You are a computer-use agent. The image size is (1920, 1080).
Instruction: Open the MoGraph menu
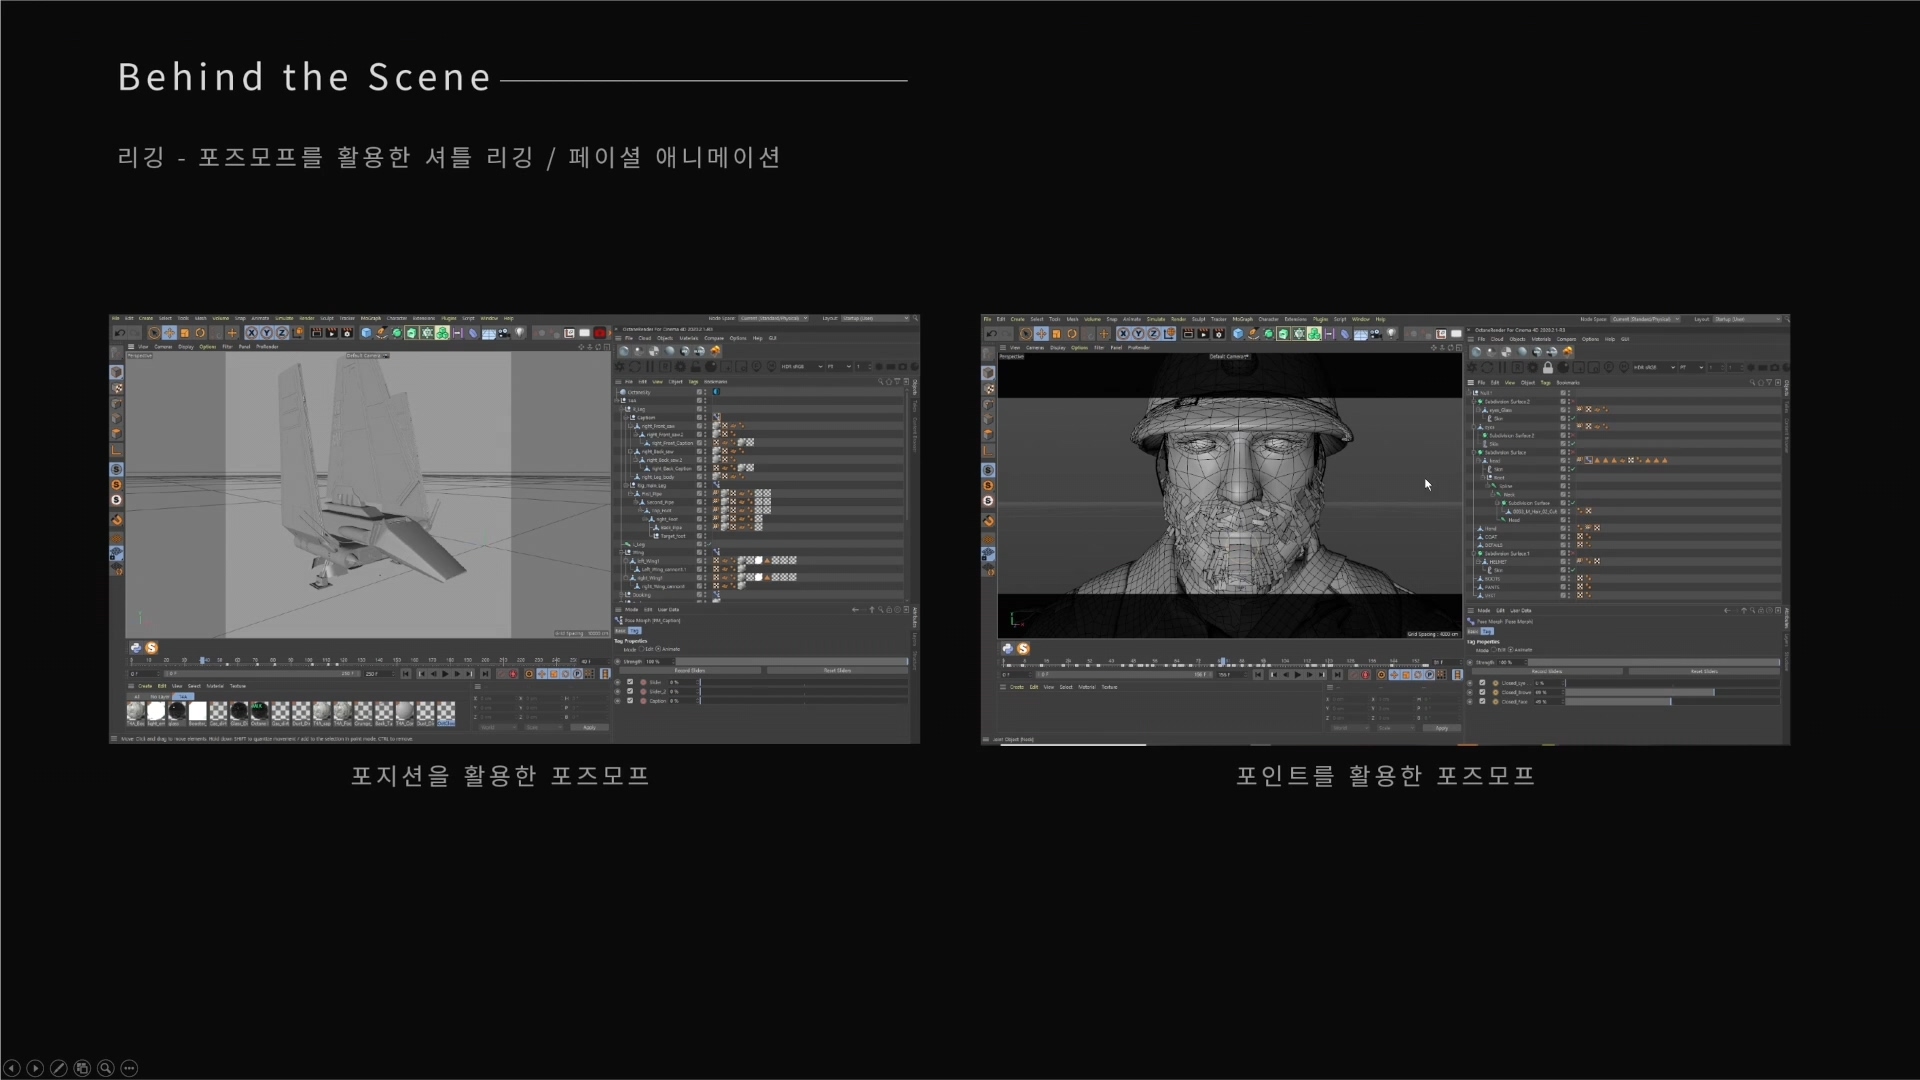pos(371,320)
